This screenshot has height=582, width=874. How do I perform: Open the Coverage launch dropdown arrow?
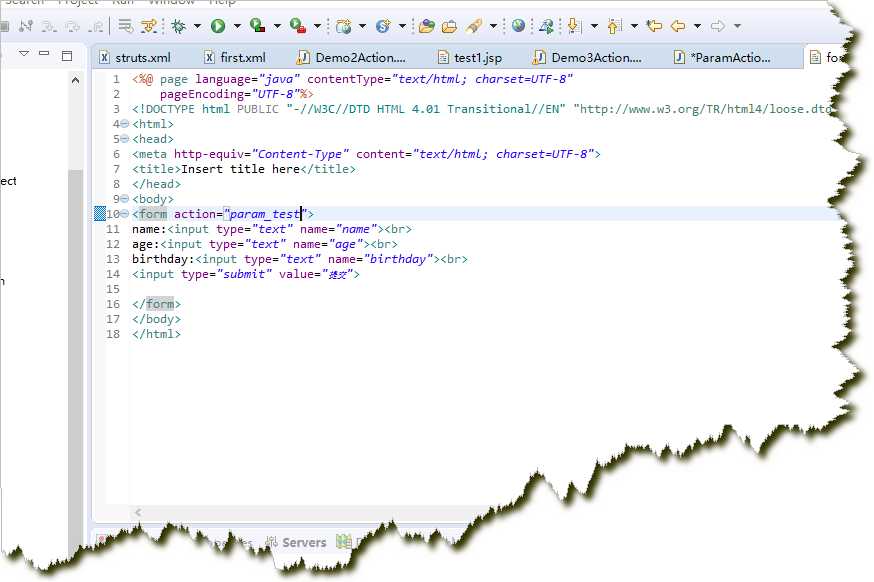[277, 26]
